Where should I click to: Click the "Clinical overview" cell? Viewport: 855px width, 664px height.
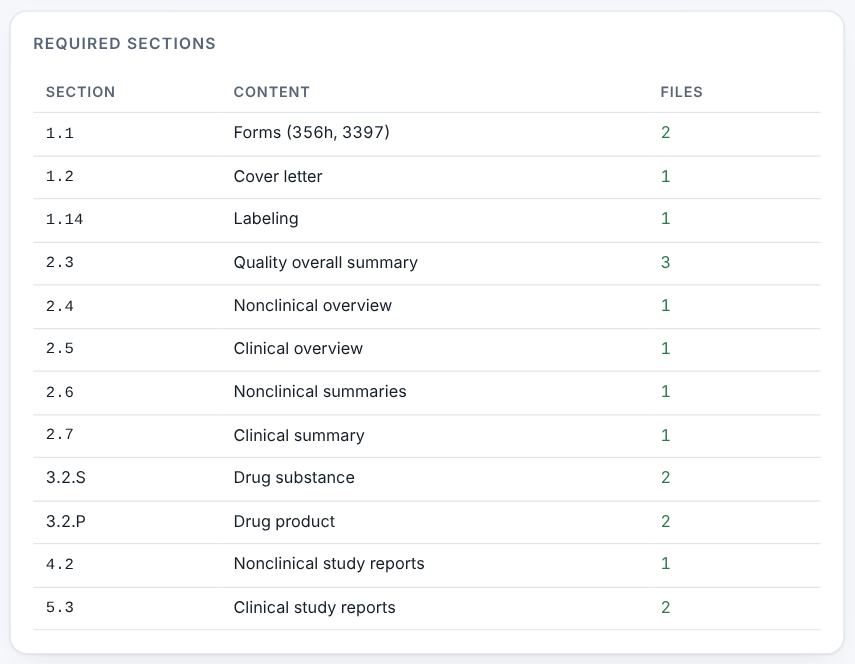(298, 348)
